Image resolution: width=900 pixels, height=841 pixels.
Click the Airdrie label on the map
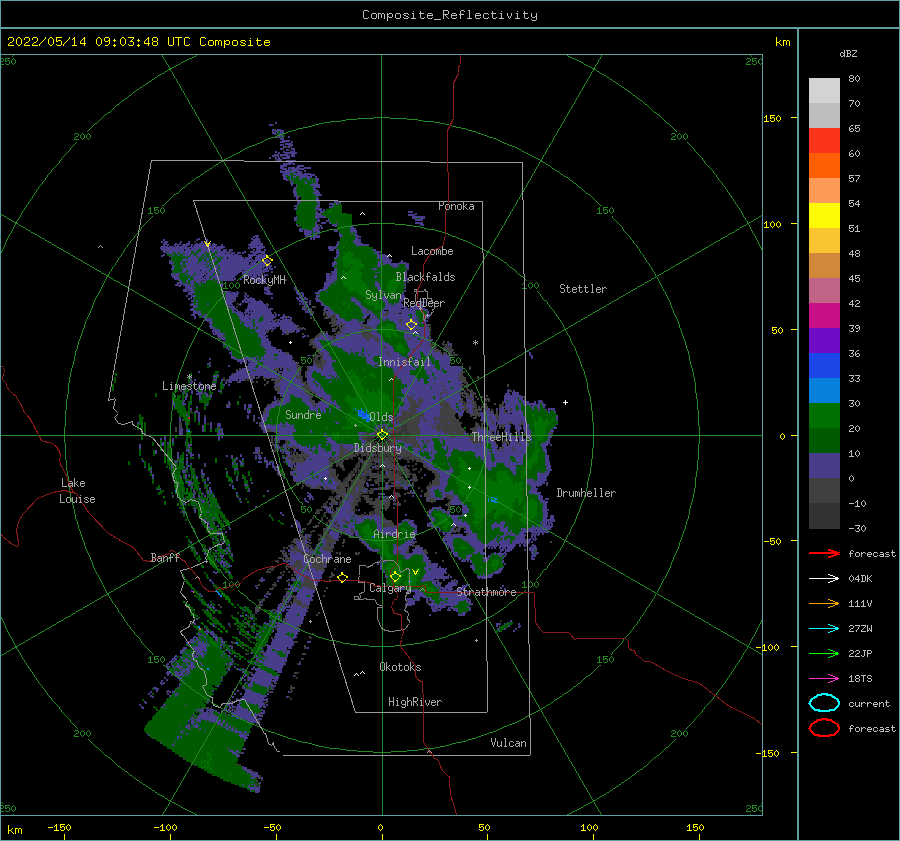coord(394,534)
